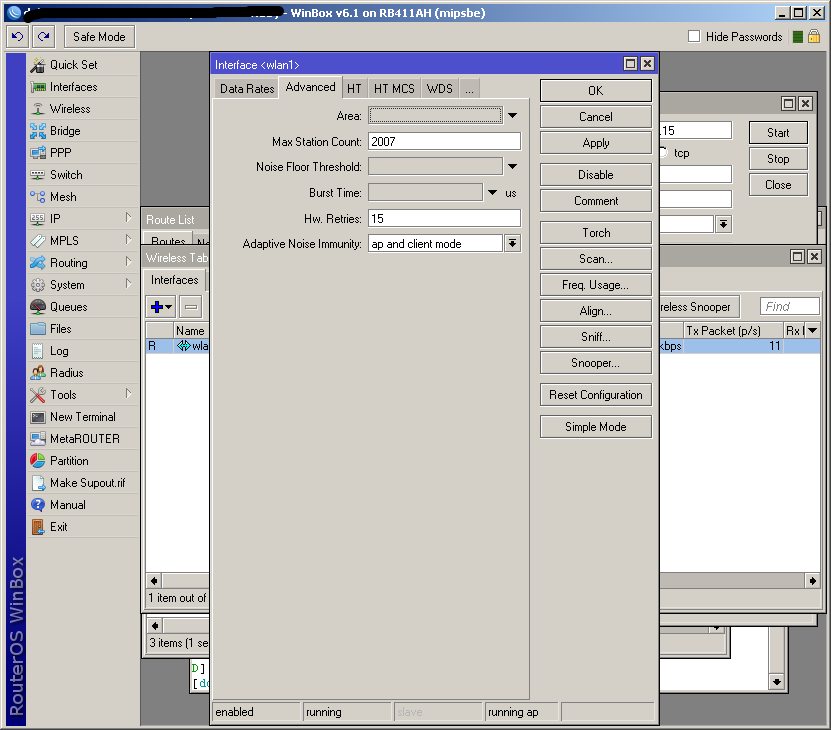Switch to the Advanced tab
The height and width of the screenshot is (730, 831).
click(x=311, y=87)
